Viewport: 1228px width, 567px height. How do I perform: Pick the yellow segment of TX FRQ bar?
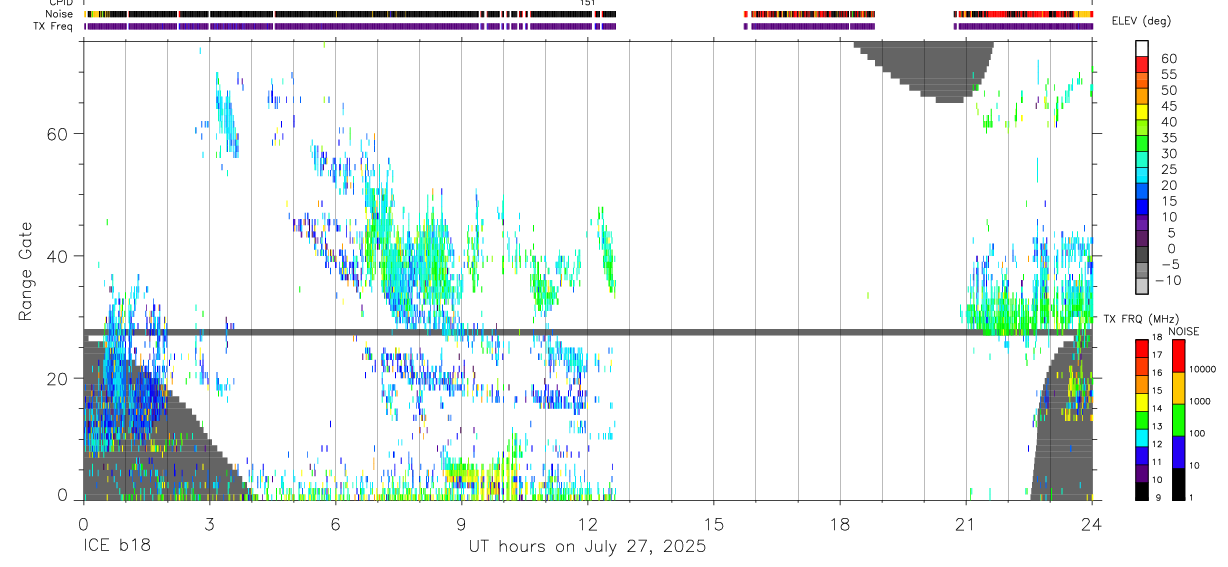[x=1142, y=402]
